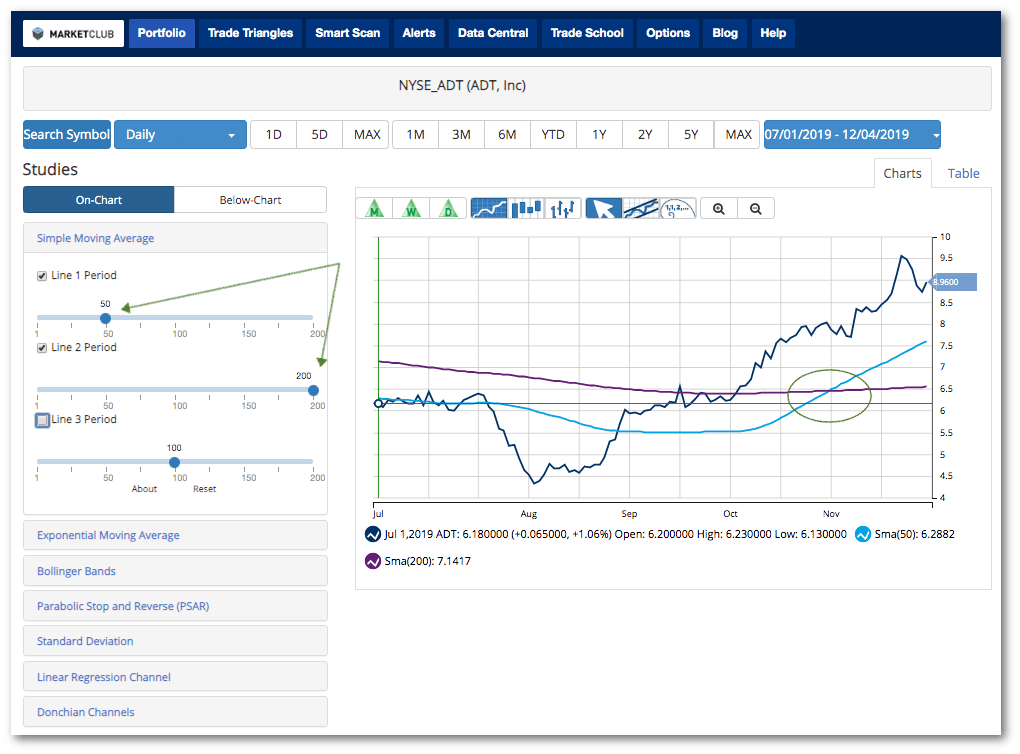Screen dimensions: 1020x754
Task: Switch to OHLC bar chart type
Action: 563,209
